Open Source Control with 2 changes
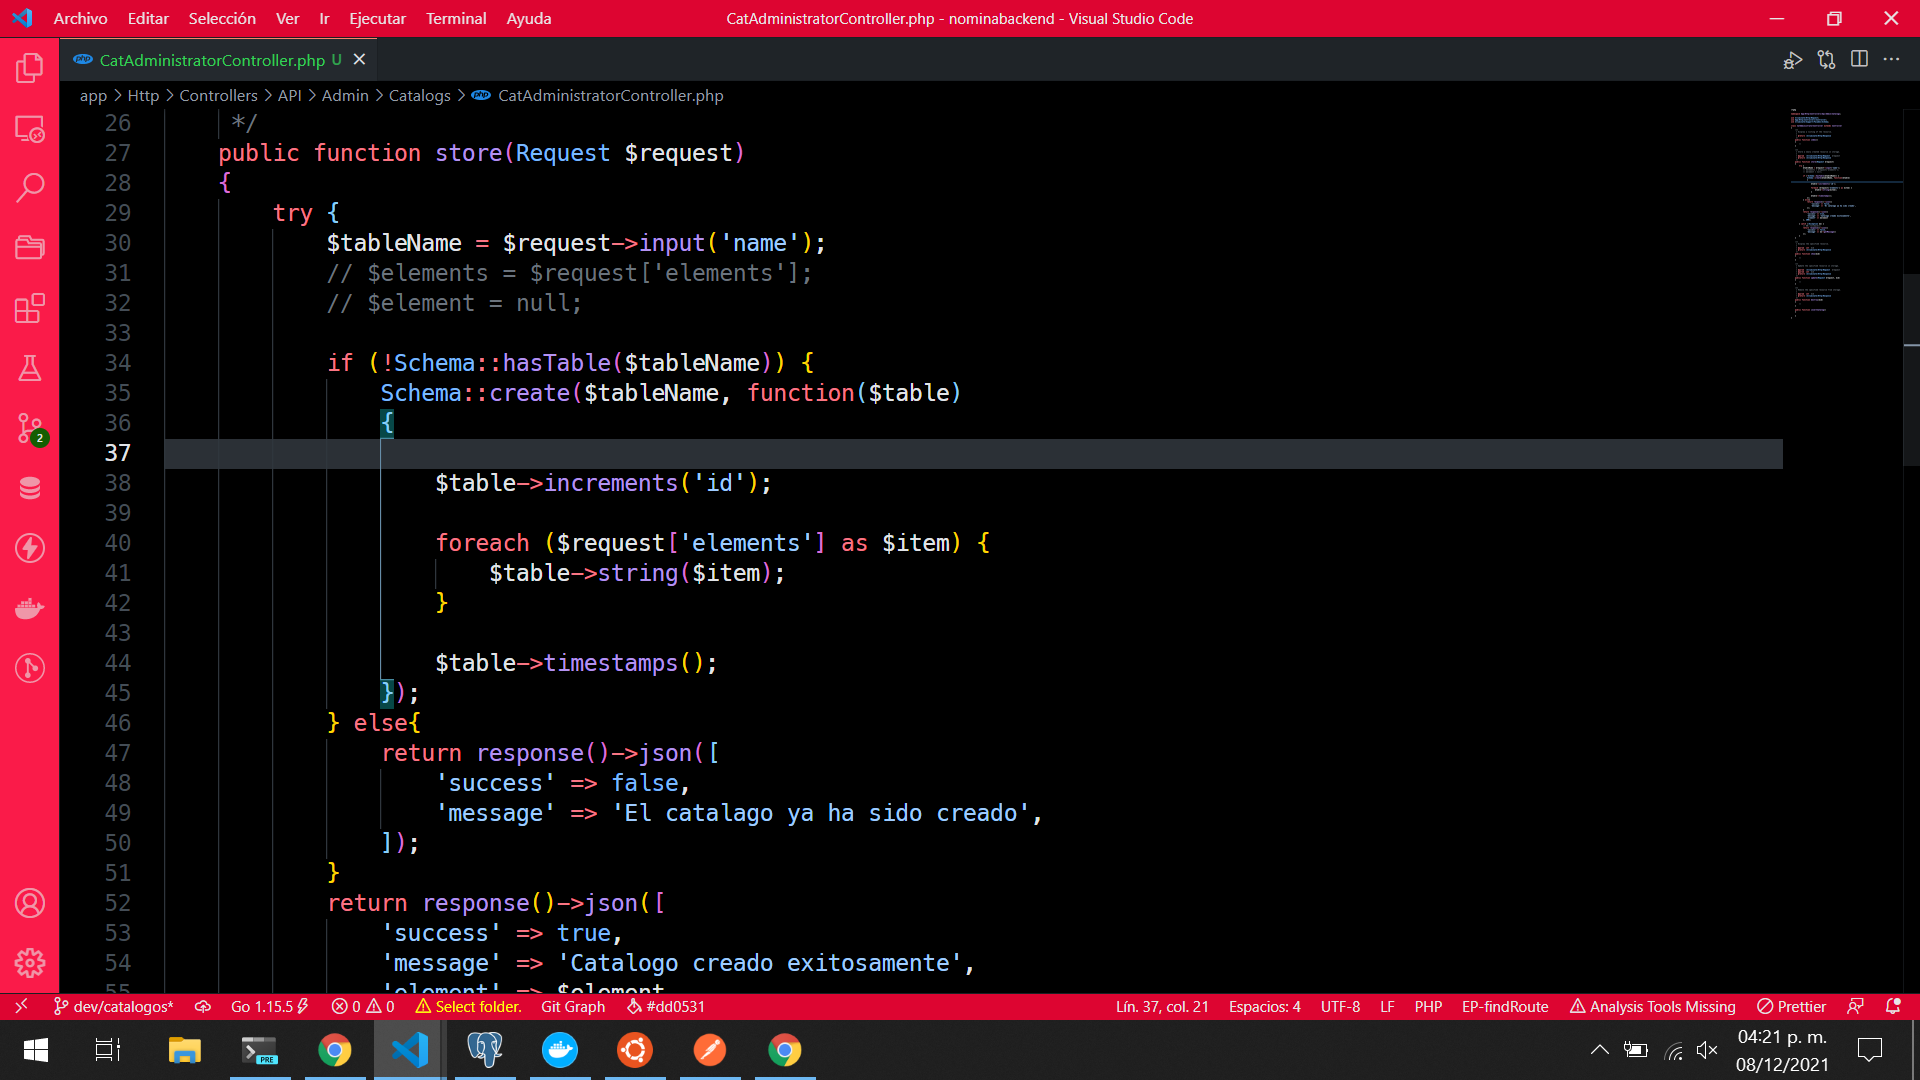 point(30,428)
